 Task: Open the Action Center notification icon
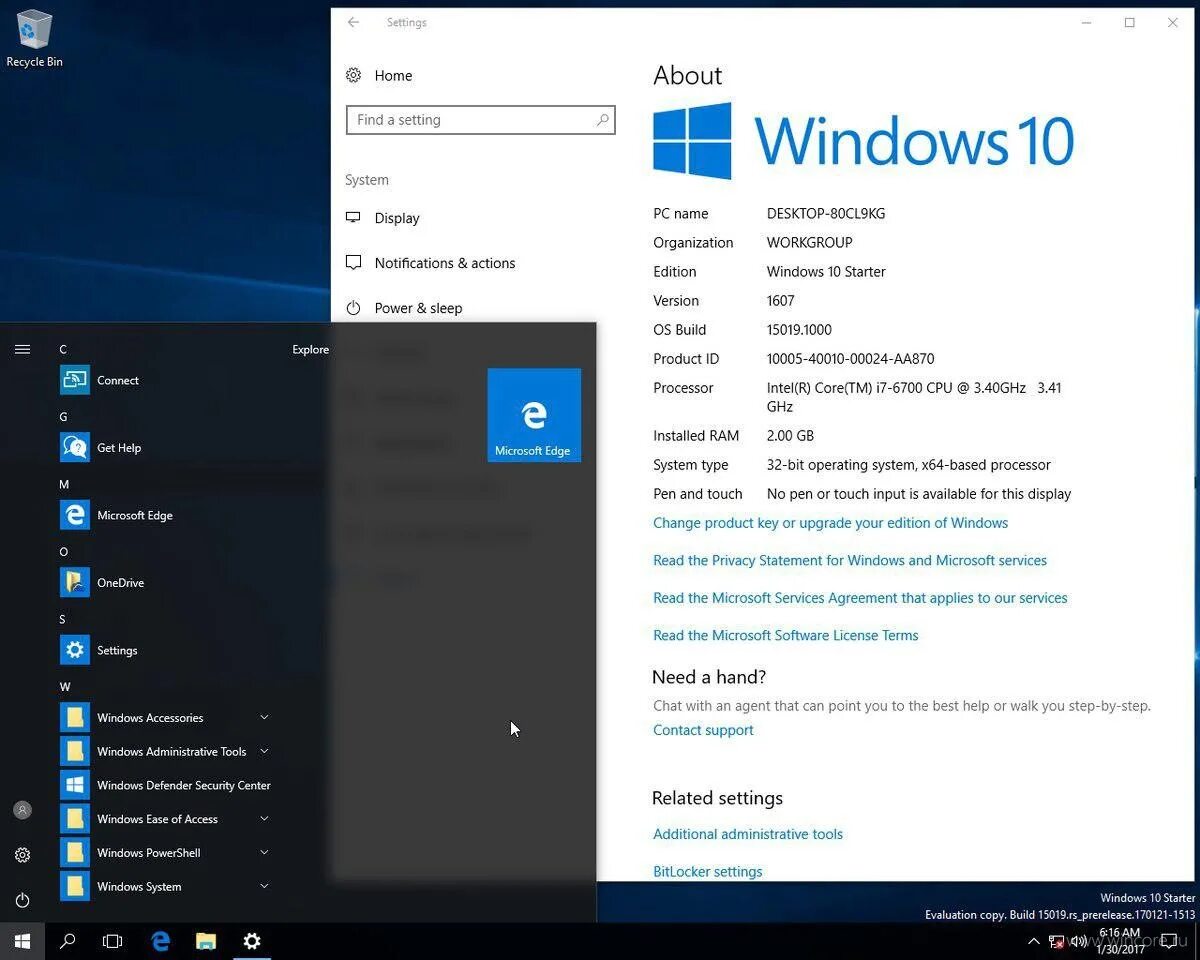[x=1169, y=941]
